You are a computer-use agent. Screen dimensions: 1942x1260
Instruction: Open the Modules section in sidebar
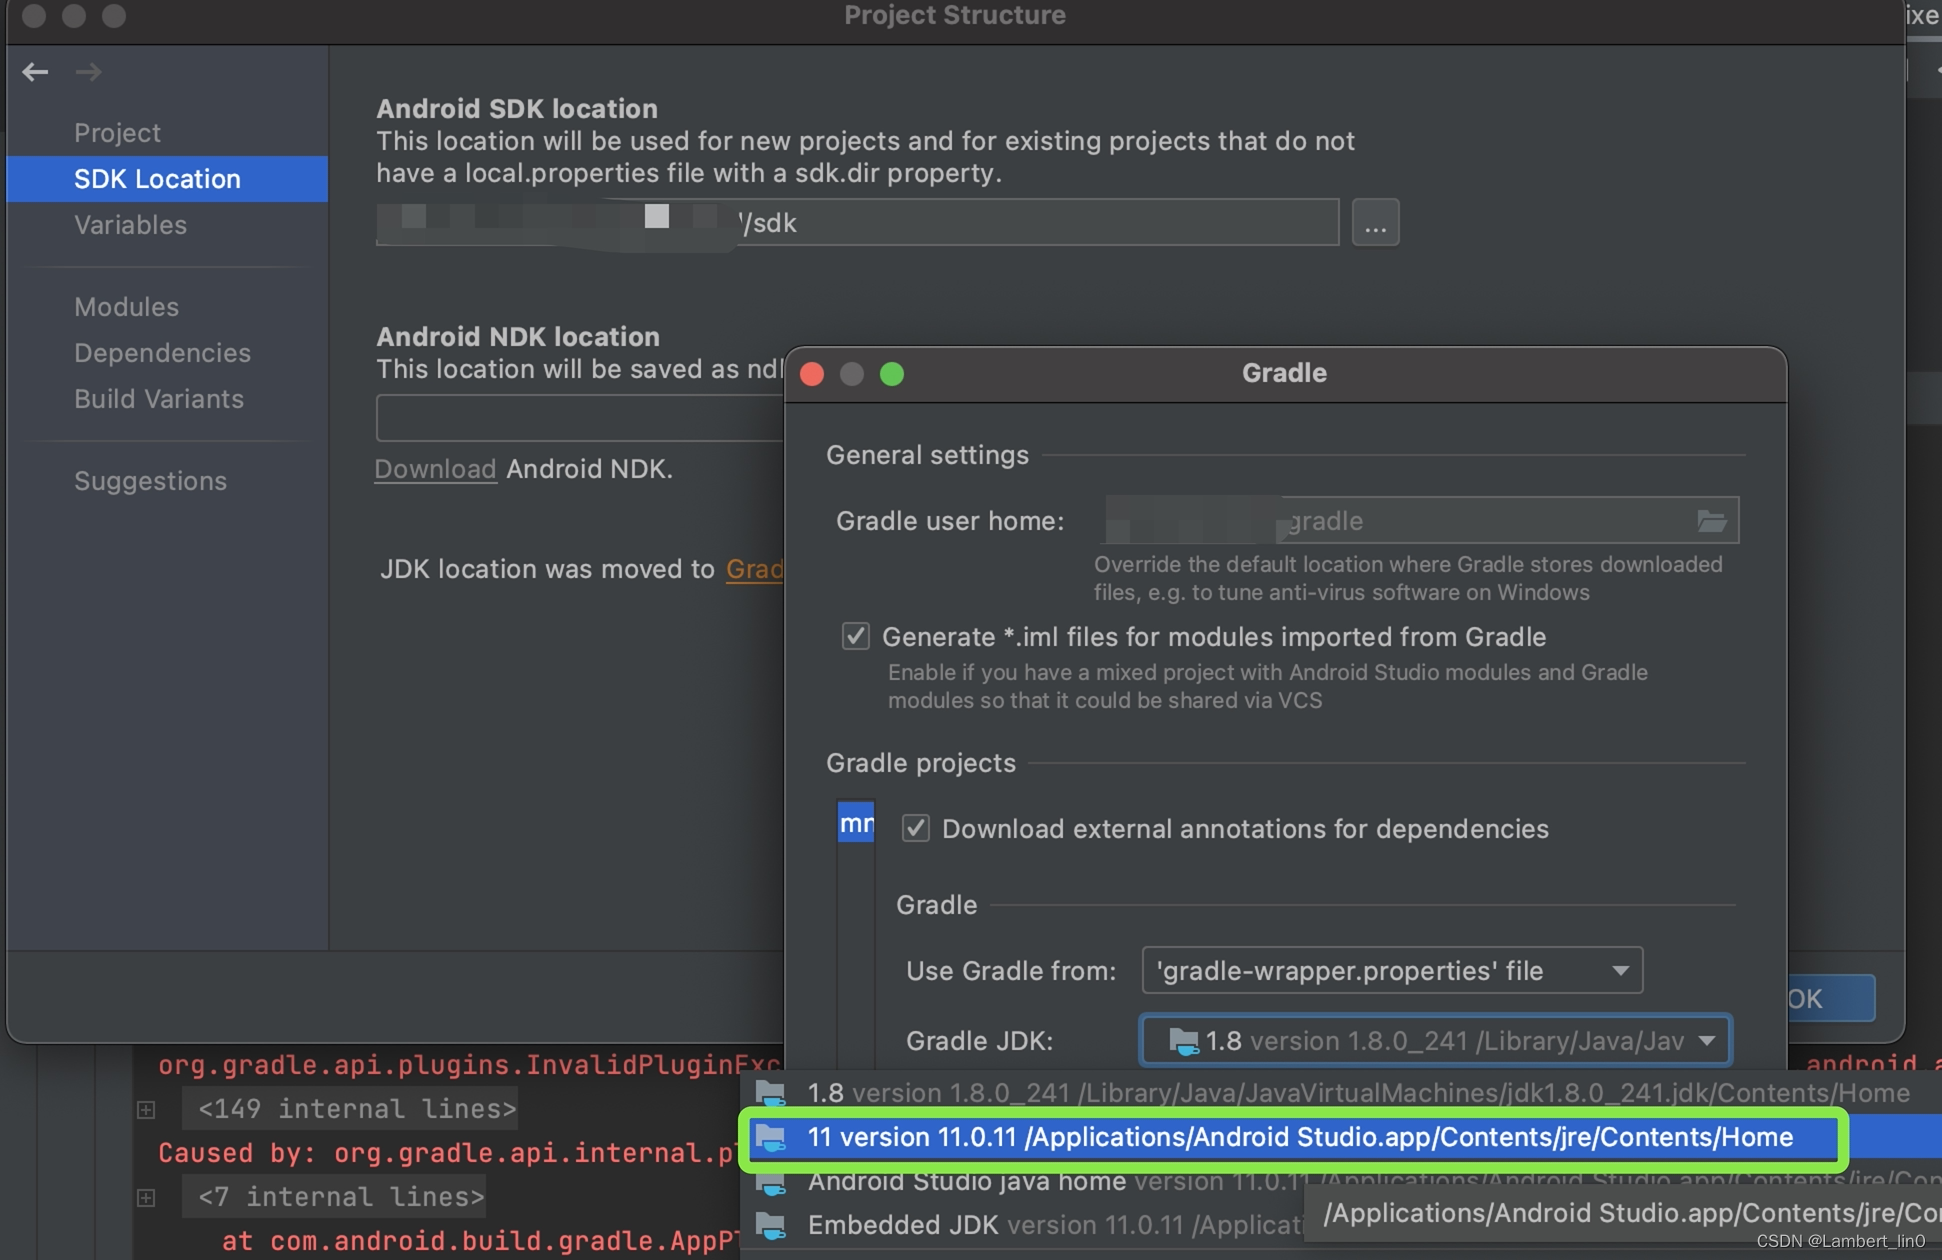126,307
